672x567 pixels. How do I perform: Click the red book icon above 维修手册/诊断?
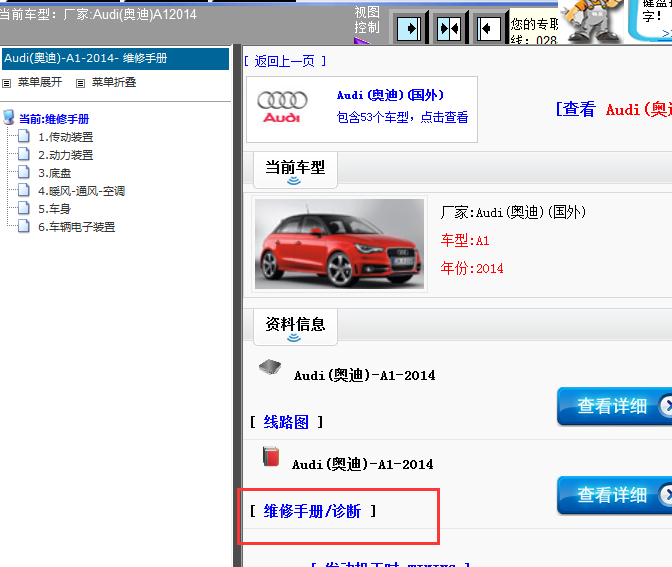pos(271,456)
